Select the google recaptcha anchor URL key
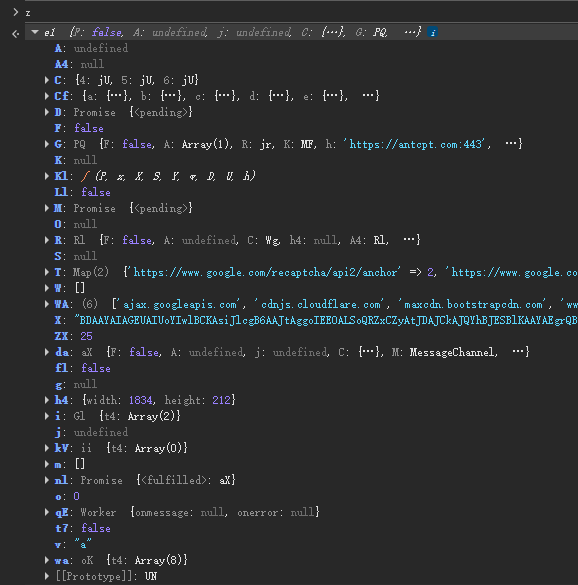 click(265, 273)
